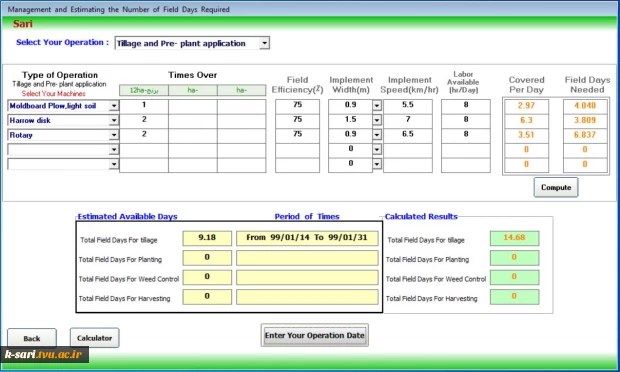This screenshot has height=372, width=620.
Task: Click the planting period of times field
Action: (x=307, y=258)
